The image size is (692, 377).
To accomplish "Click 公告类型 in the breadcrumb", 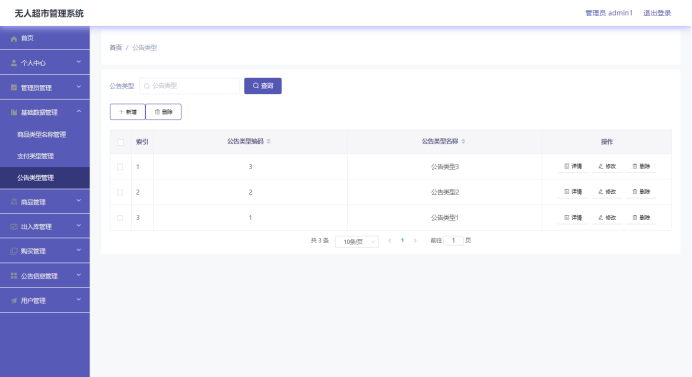I will [144, 48].
